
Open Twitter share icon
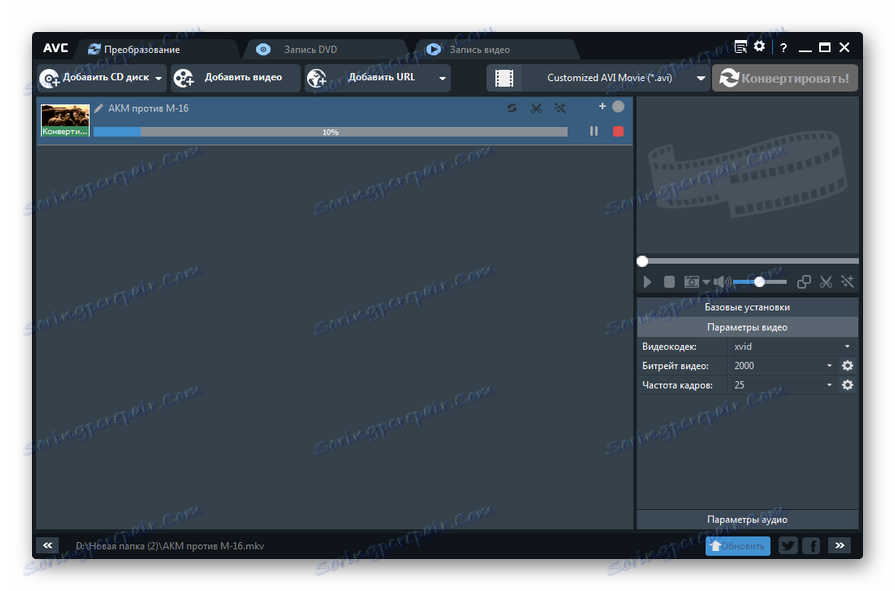pos(788,546)
